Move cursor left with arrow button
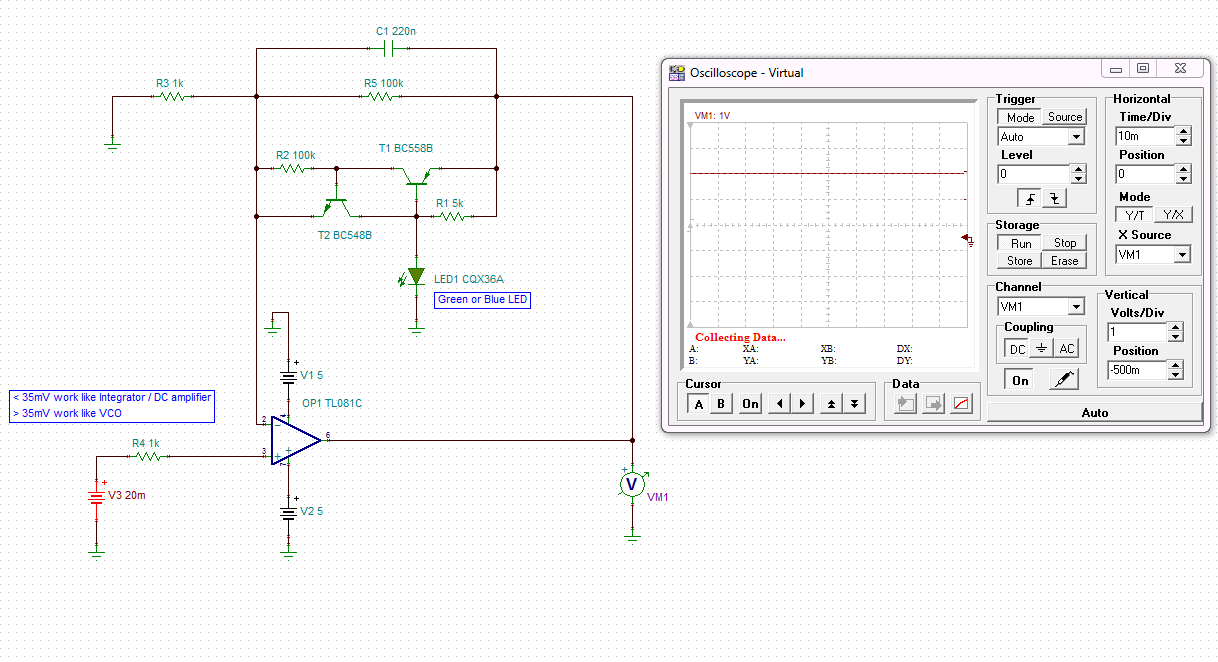Screen dimensions: 1218x662 click(x=779, y=403)
